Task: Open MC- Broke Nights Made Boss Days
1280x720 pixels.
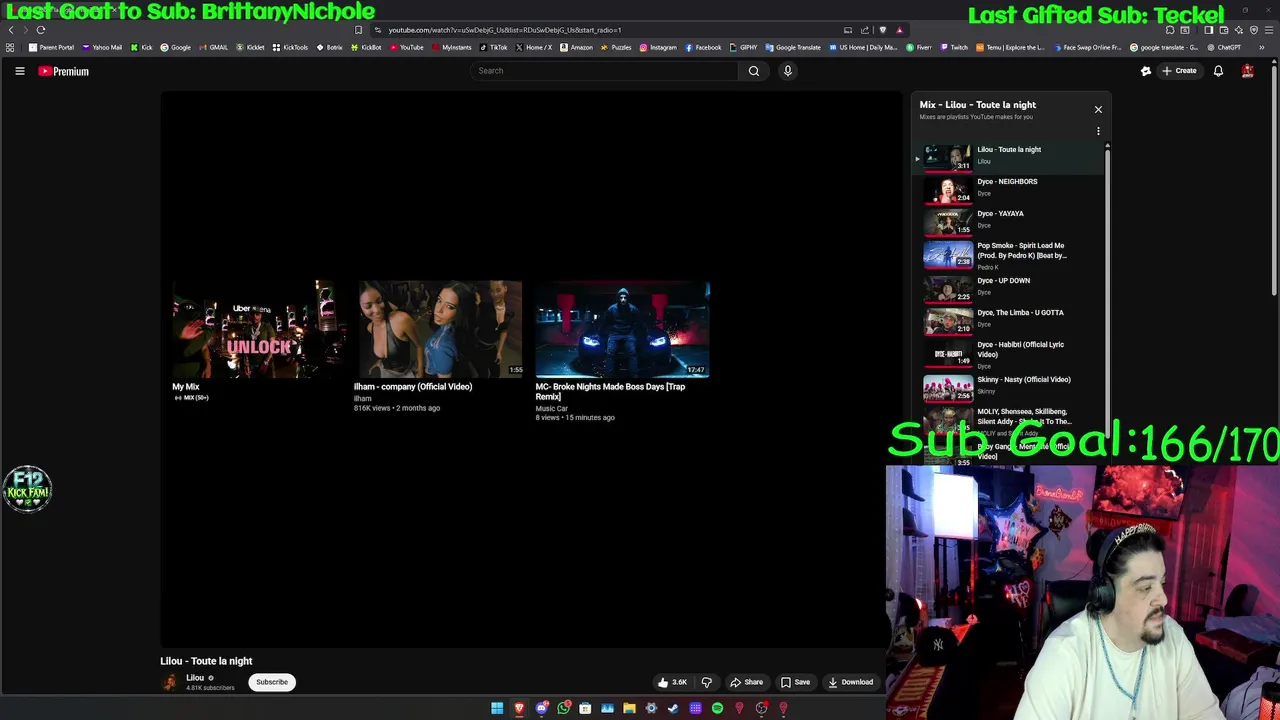Action: pyautogui.click(x=622, y=350)
